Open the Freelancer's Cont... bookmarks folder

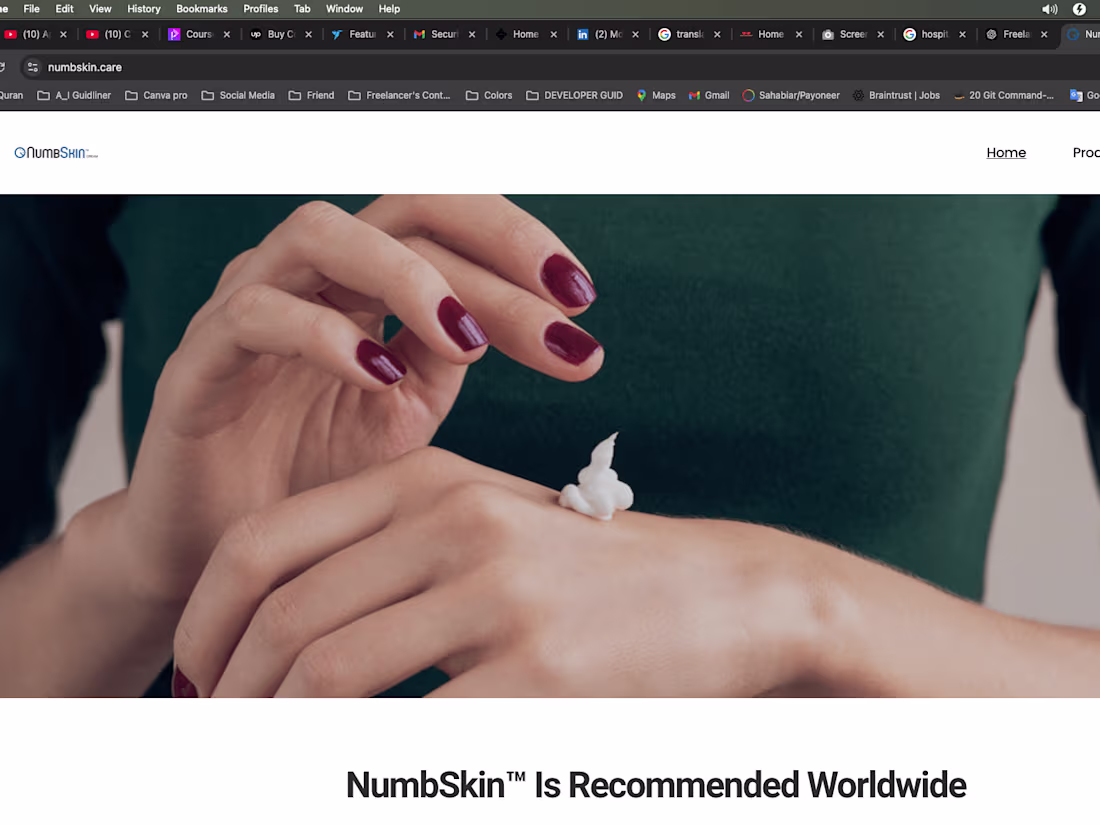pyautogui.click(x=399, y=95)
